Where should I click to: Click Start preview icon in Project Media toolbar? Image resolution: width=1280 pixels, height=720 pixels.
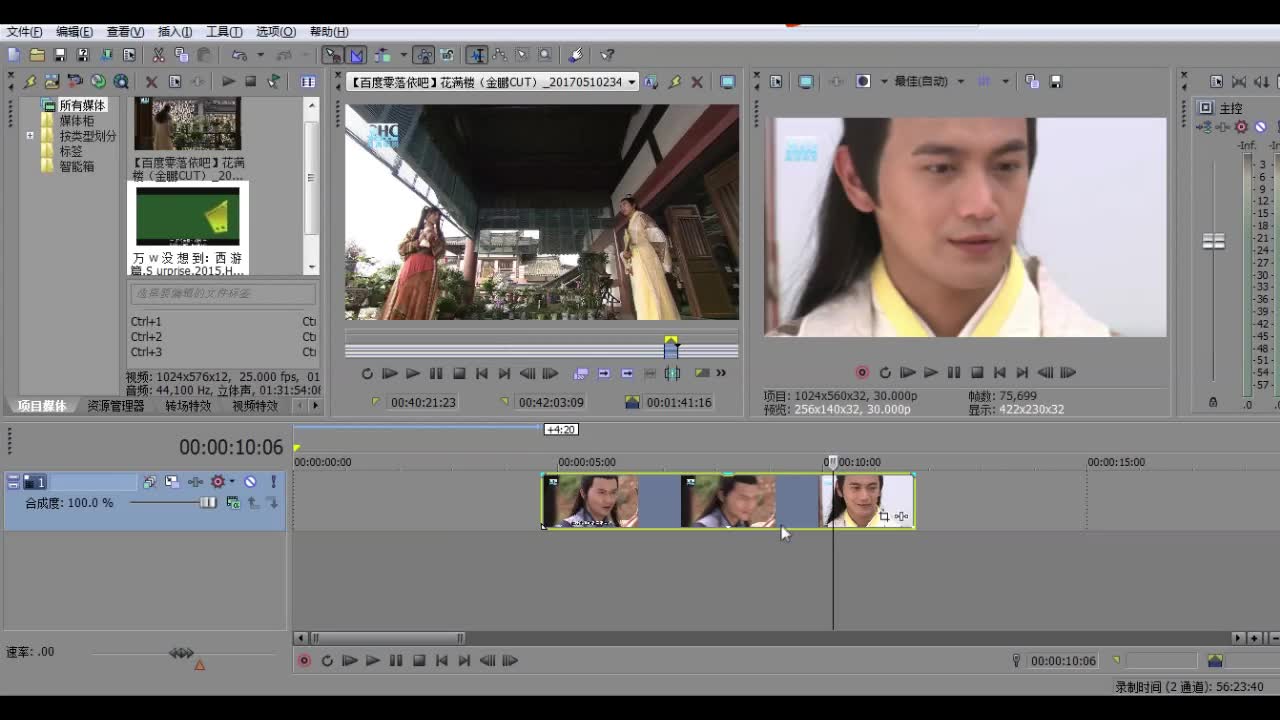(x=229, y=82)
